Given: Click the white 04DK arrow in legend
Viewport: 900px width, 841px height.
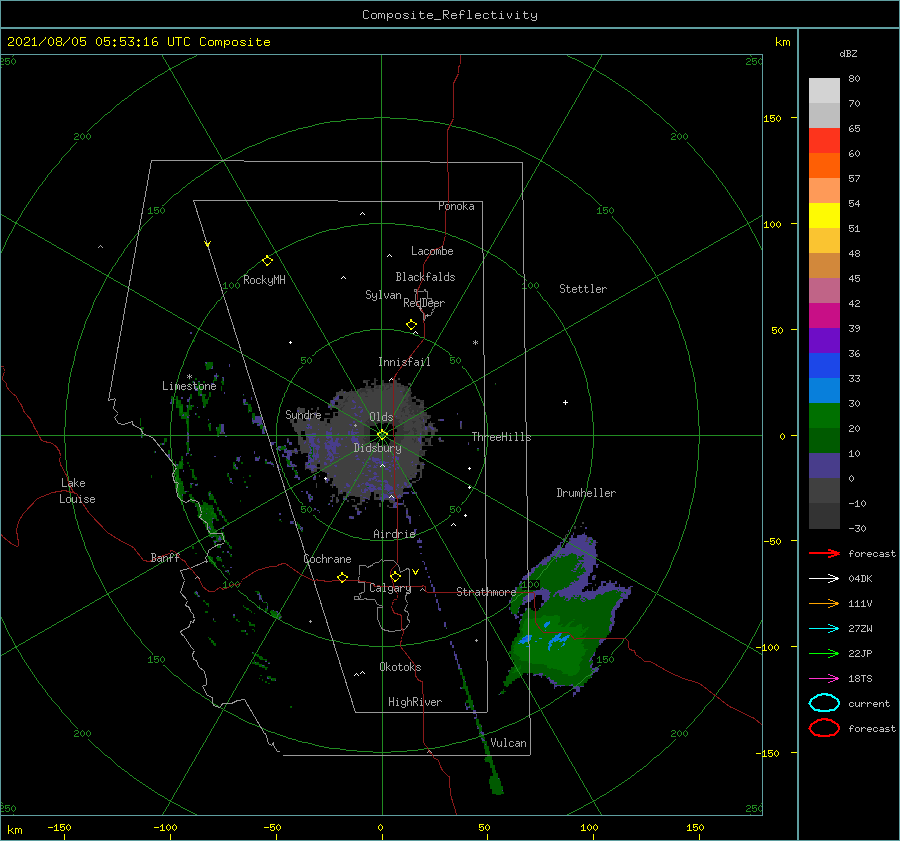Looking at the screenshot, I should point(824,578).
